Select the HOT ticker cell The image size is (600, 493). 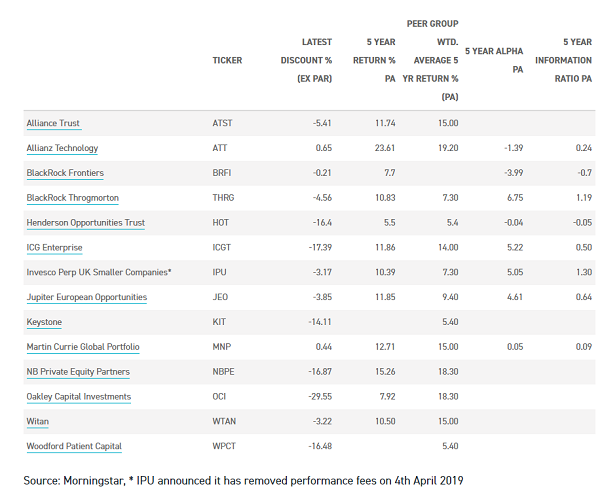point(220,223)
